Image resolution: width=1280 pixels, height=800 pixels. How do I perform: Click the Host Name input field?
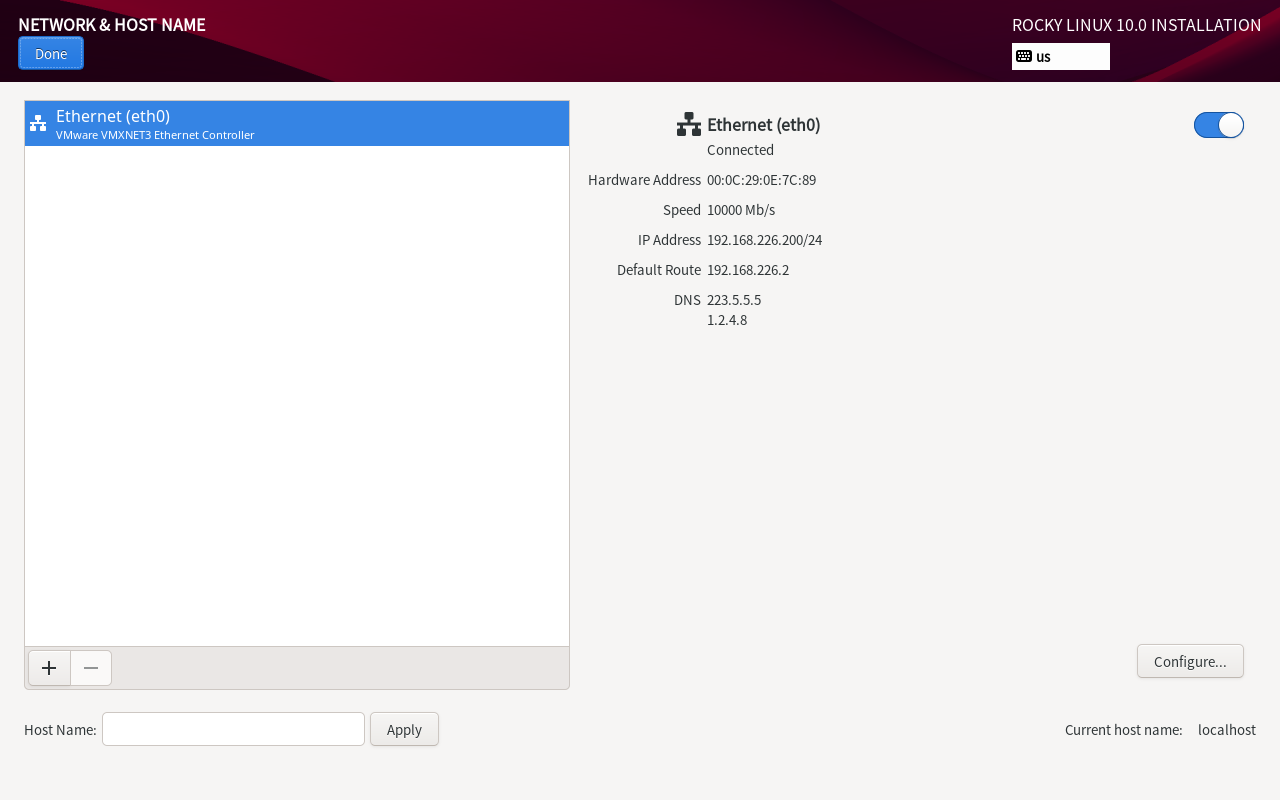[x=233, y=729]
